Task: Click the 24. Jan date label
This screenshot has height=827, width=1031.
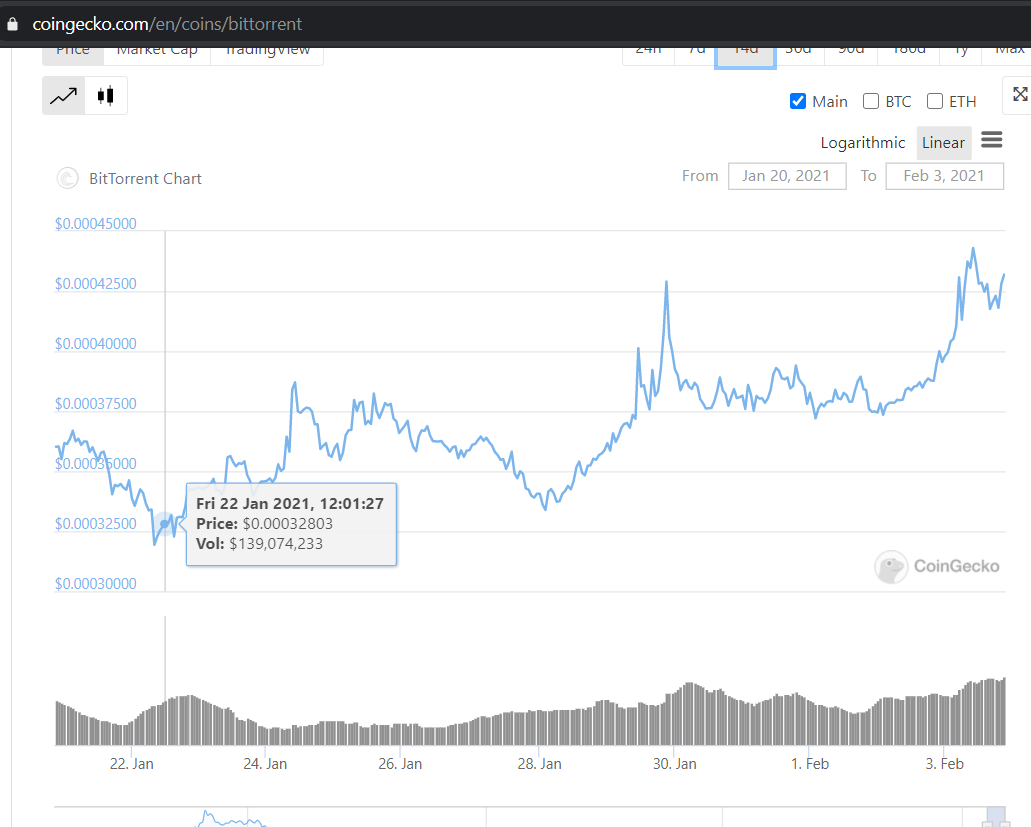Action: click(265, 764)
